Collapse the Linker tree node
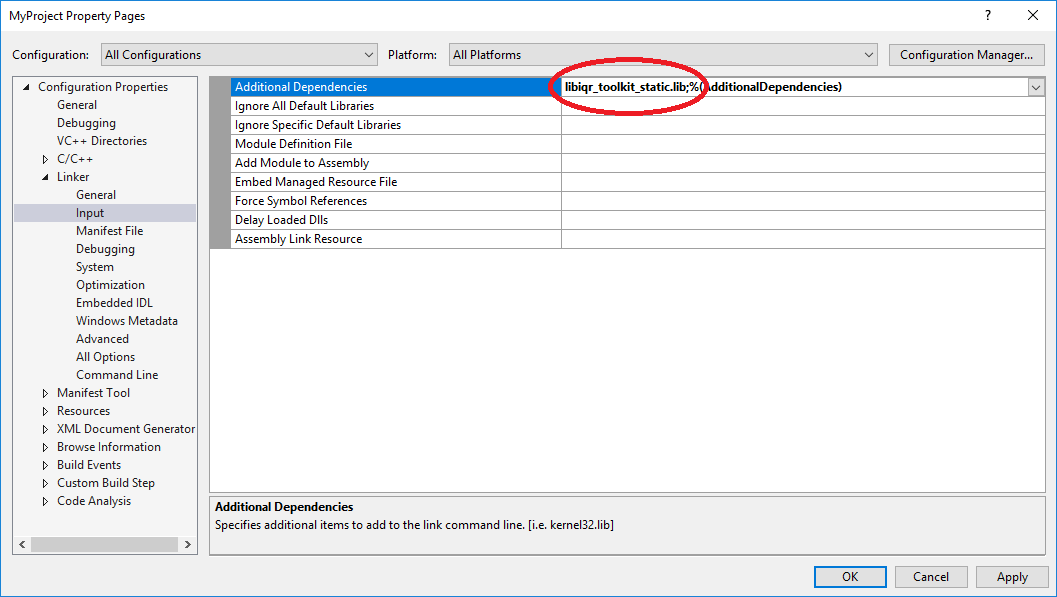This screenshot has height=597, width=1057. [x=44, y=176]
